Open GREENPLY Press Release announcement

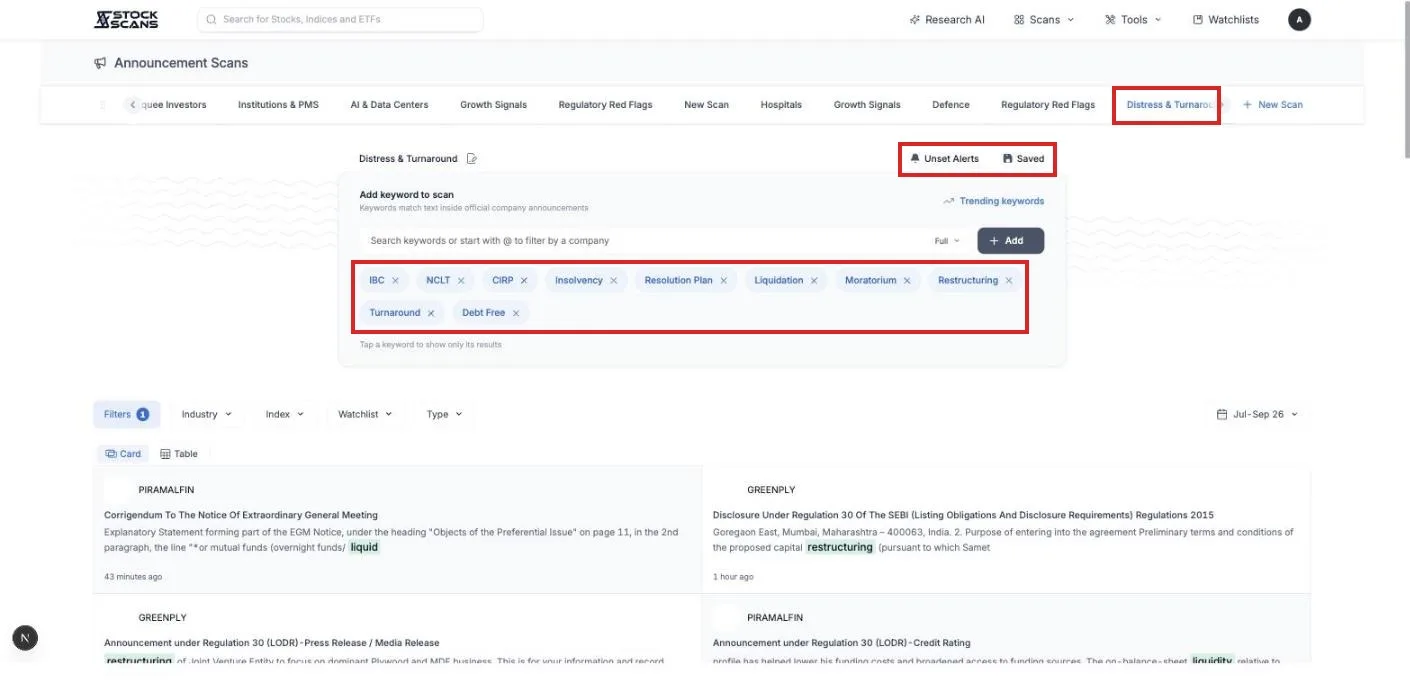[x=398, y=628]
